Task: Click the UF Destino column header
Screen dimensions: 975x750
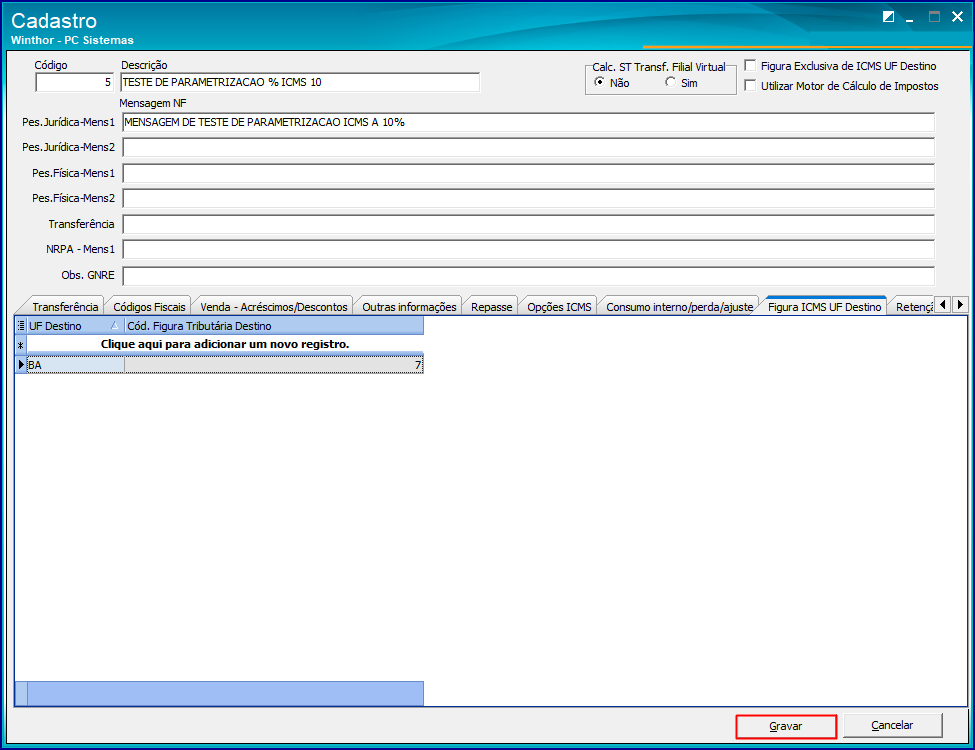Action: 76,325
